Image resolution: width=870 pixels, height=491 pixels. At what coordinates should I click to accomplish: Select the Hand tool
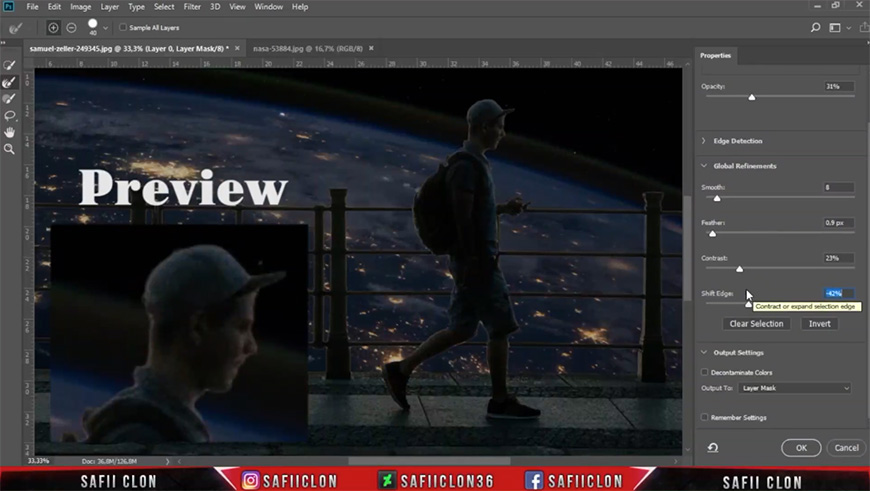tap(9, 132)
